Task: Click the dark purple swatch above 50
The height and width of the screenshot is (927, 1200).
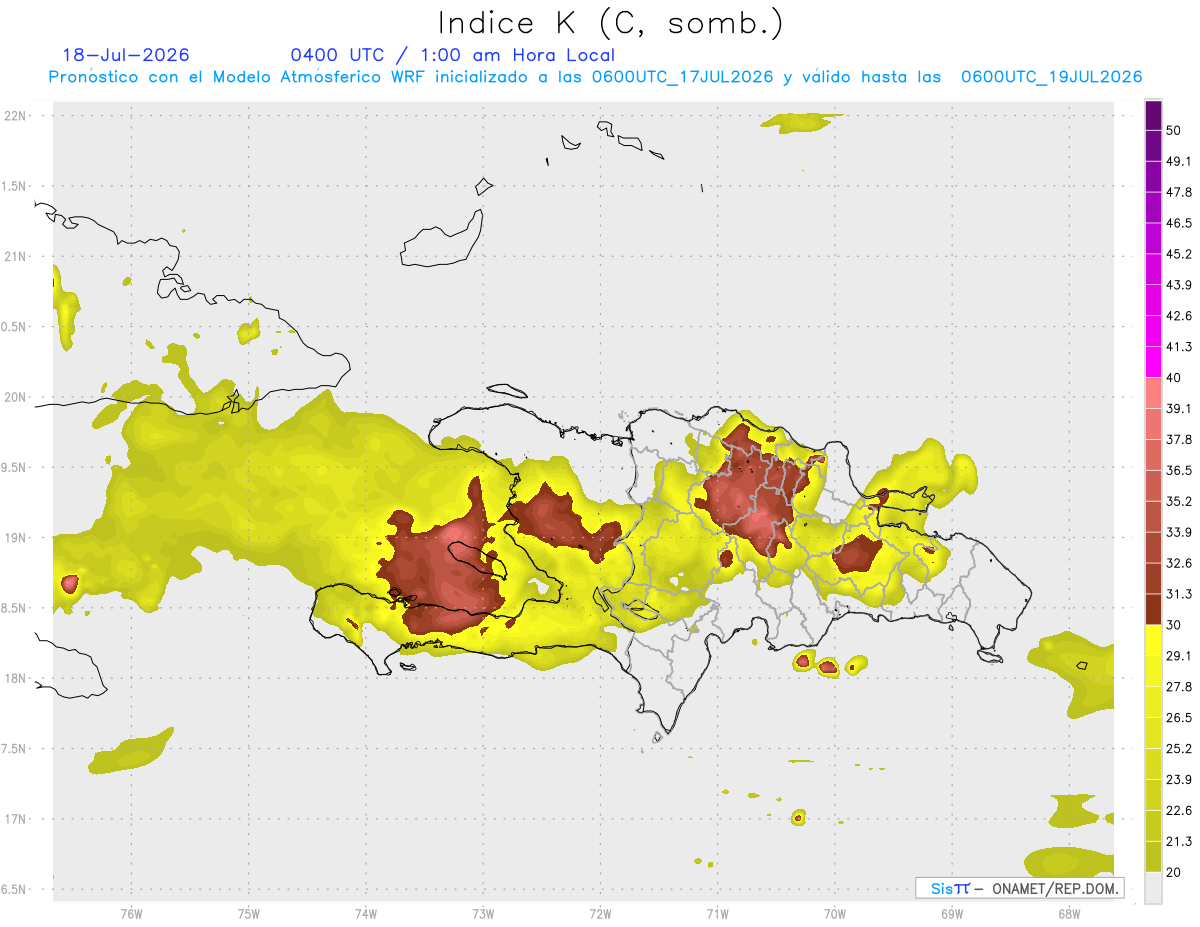Action: [x=1154, y=115]
